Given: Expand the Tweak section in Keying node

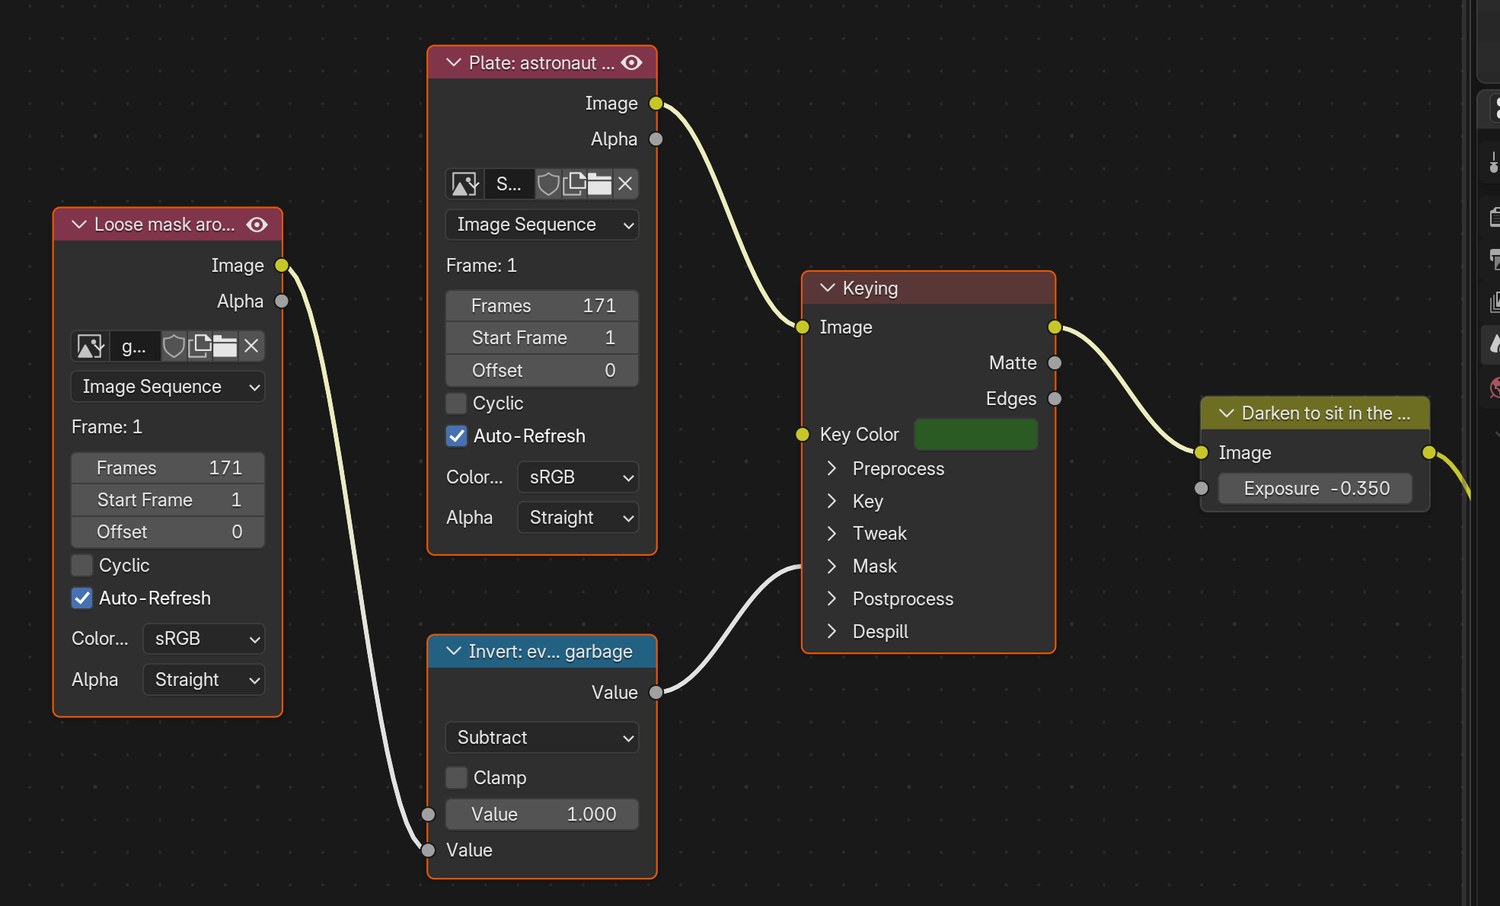Looking at the screenshot, I should (831, 534).
